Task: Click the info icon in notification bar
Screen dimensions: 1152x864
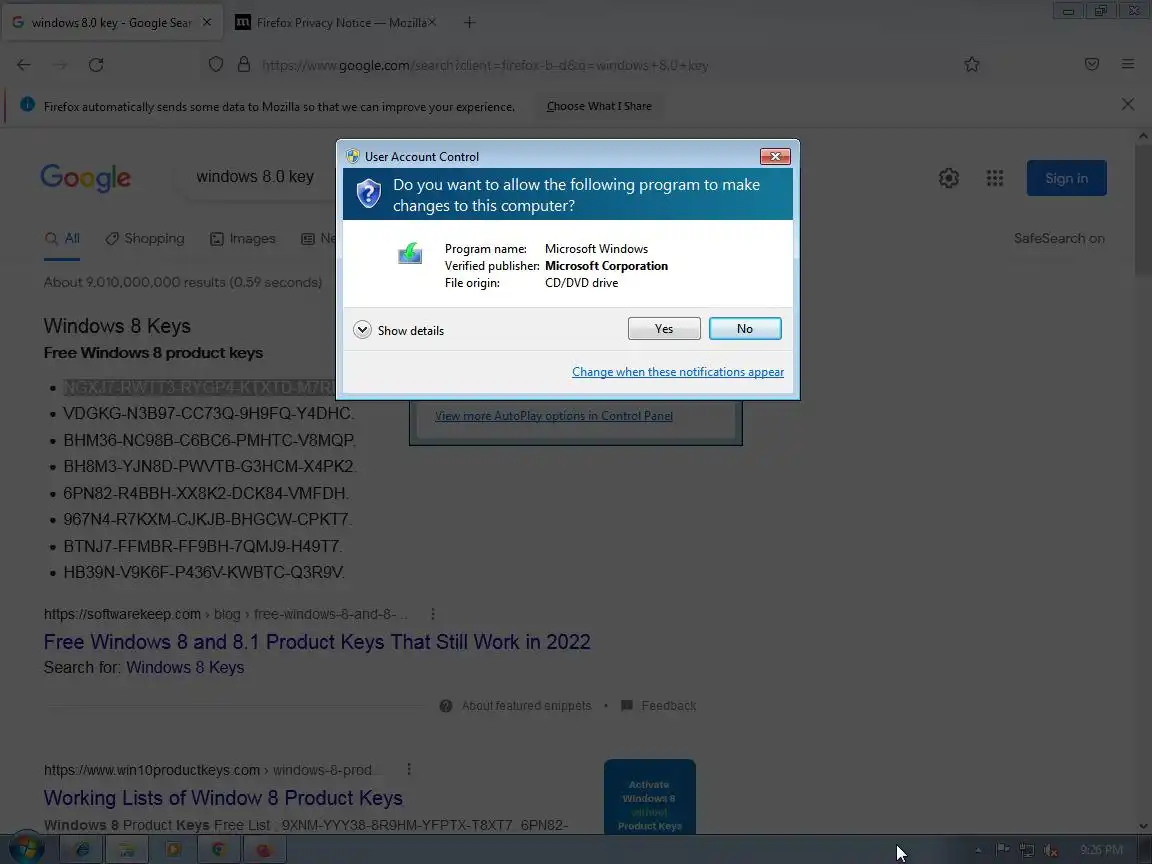Action: 27,104
